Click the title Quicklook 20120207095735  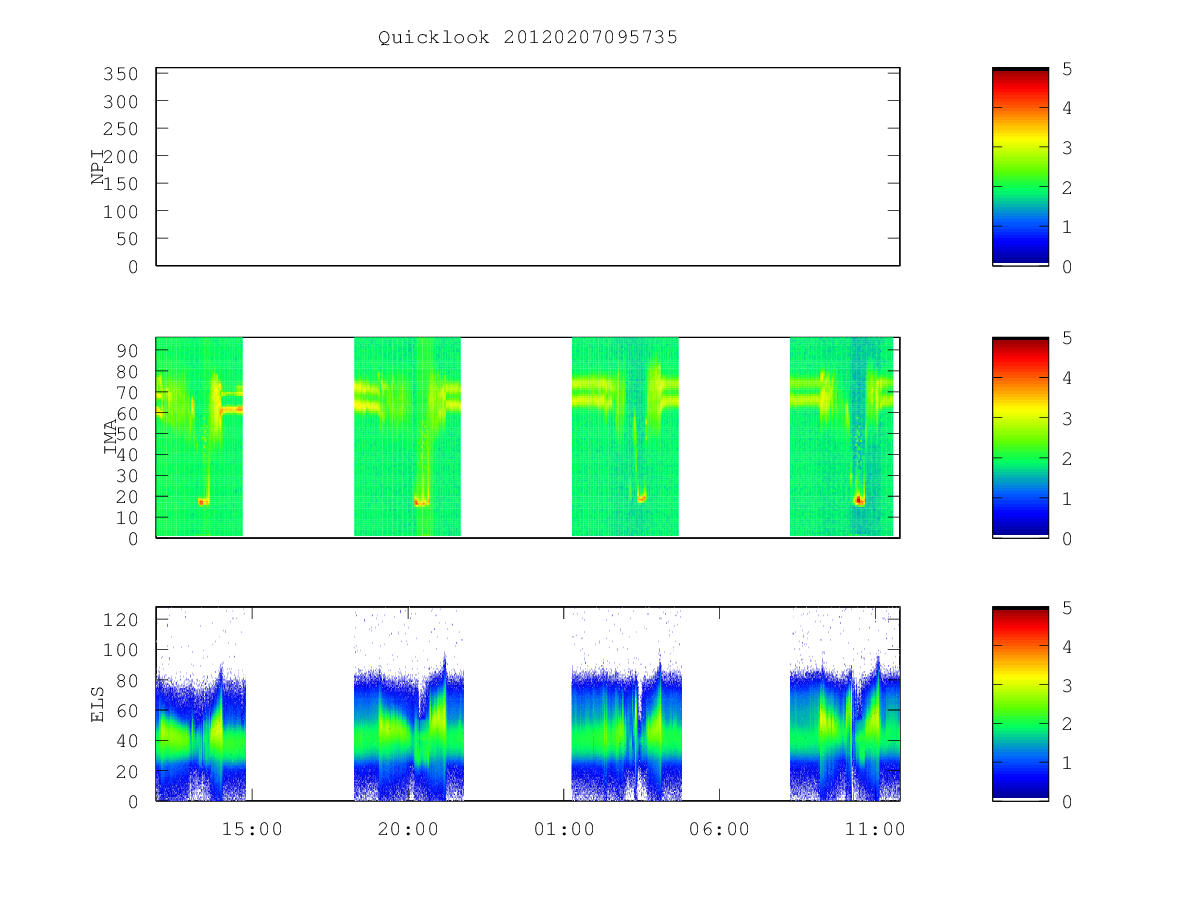(528, 38)
